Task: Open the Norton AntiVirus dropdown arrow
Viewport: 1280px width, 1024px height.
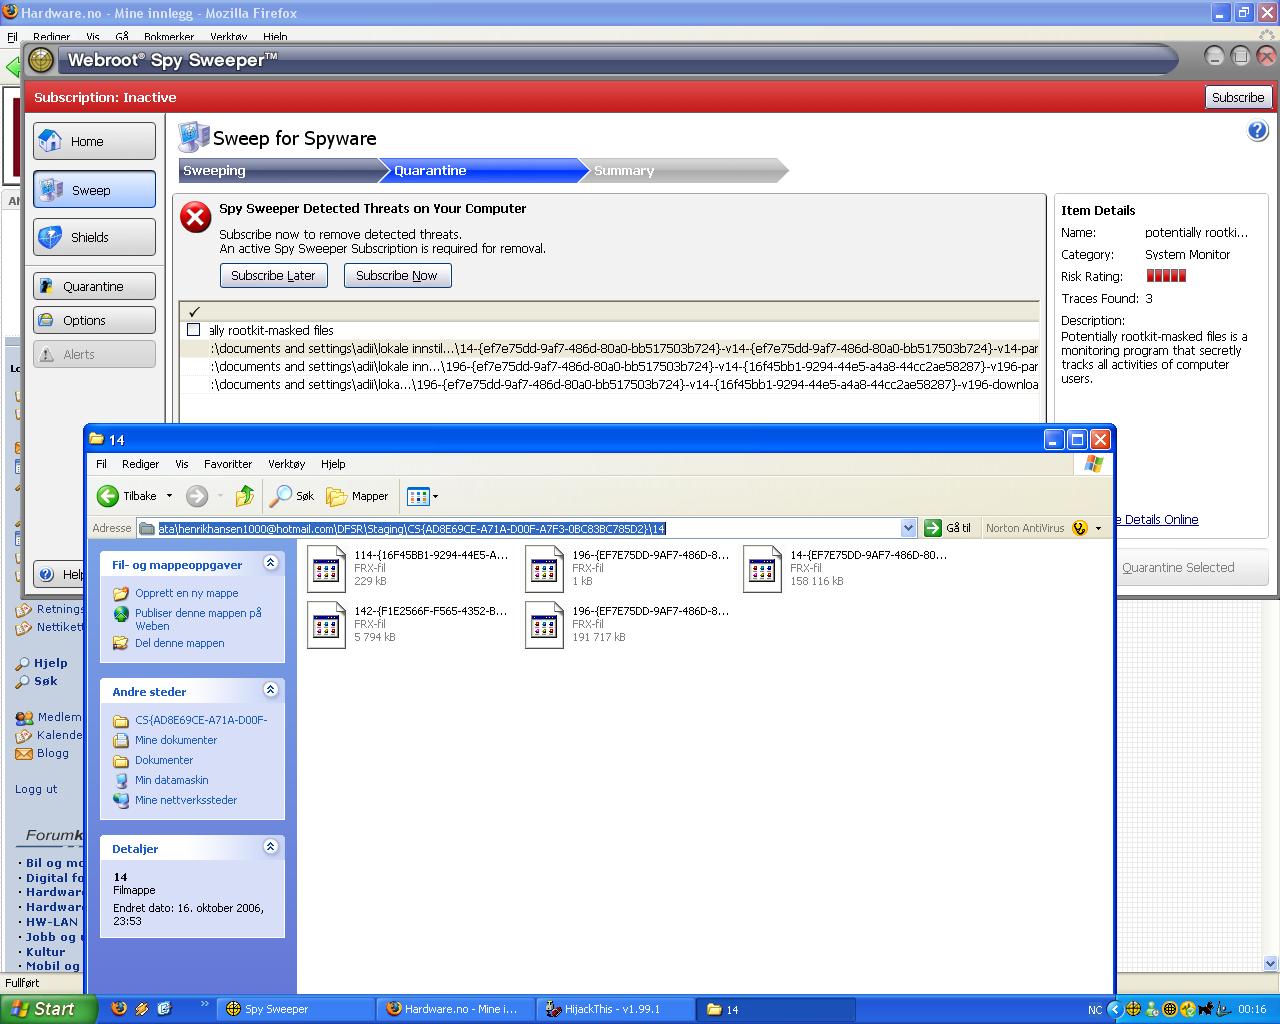Action: [1098, 528]
